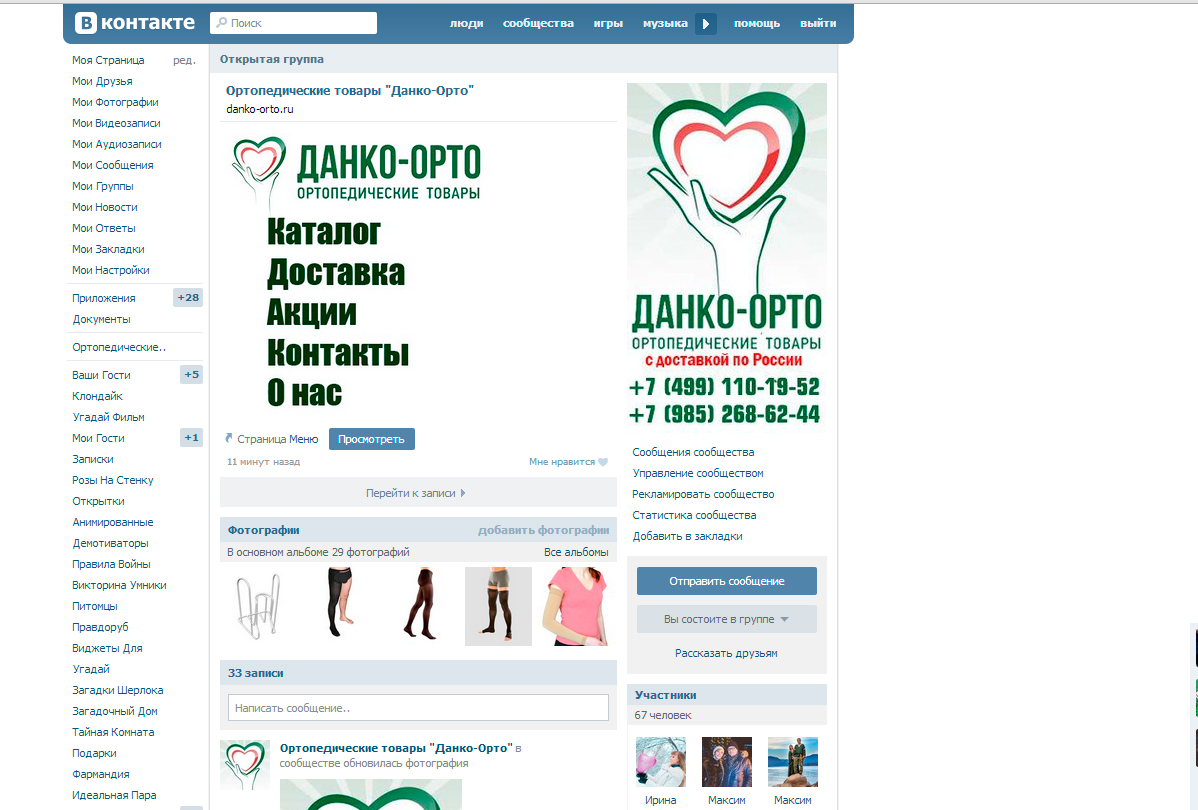
Task: Open Мои Друзья
Action: pos(102,81)
